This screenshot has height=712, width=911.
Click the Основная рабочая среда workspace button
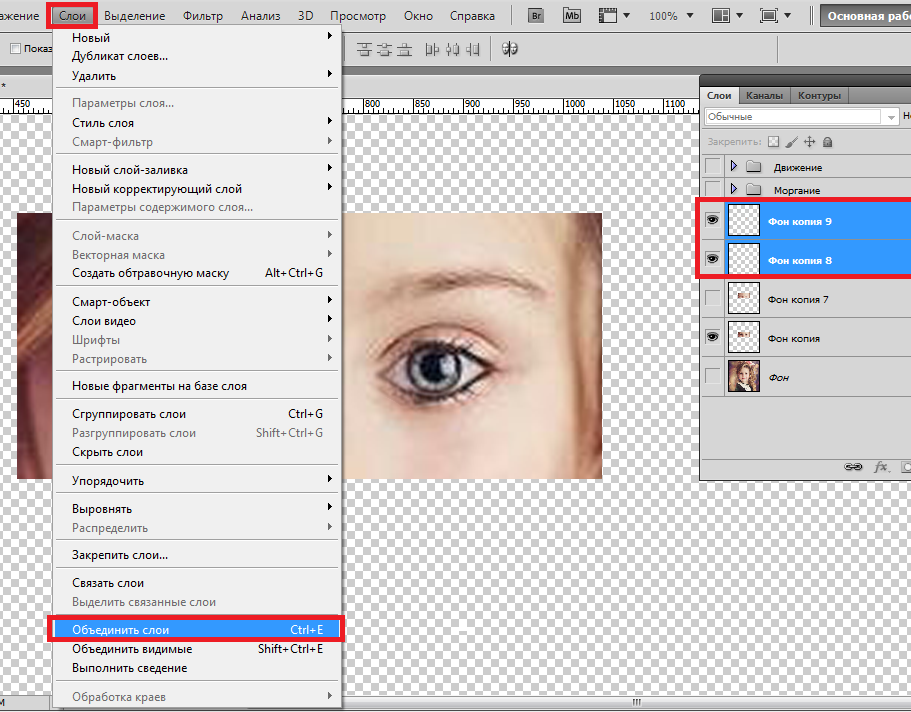point(865,16)
